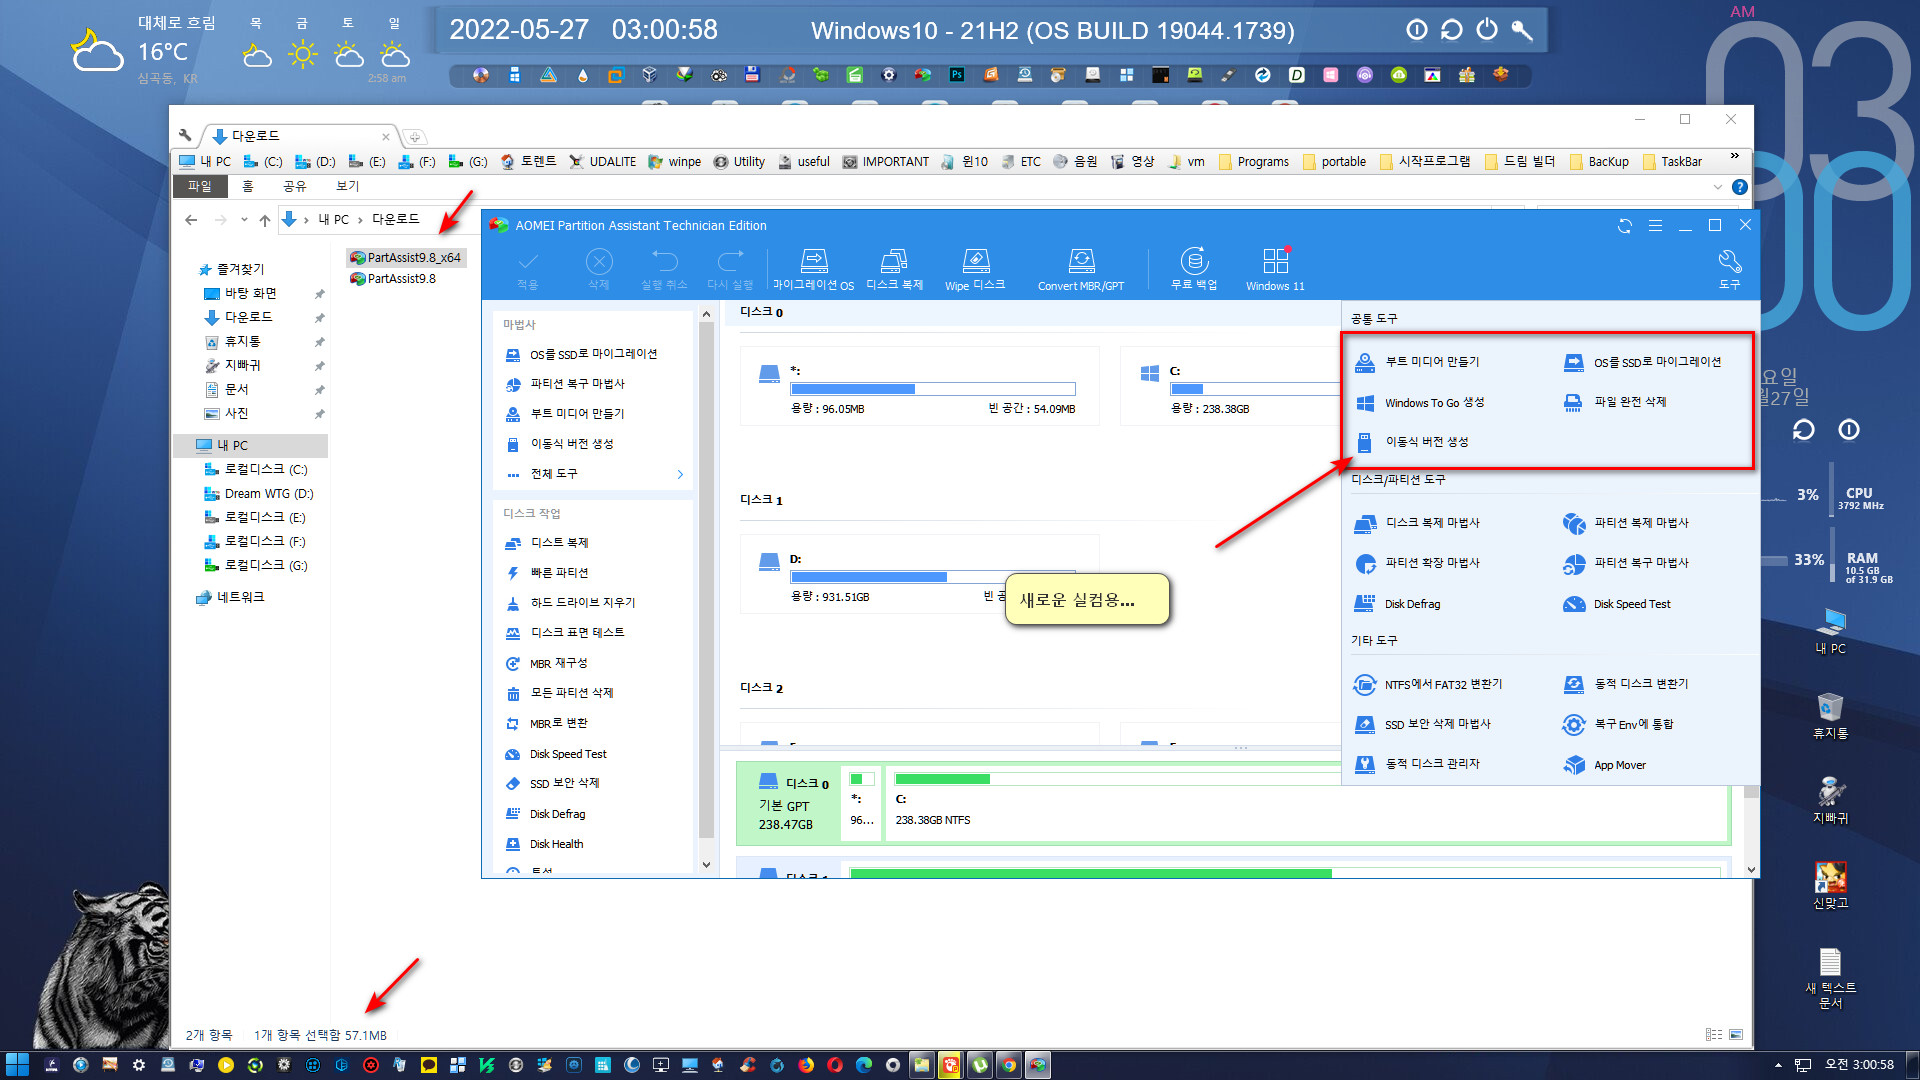Screen dimensions: 1920x1080
Task: Select the PartAssist9.8 file
Action: (392, 279)
